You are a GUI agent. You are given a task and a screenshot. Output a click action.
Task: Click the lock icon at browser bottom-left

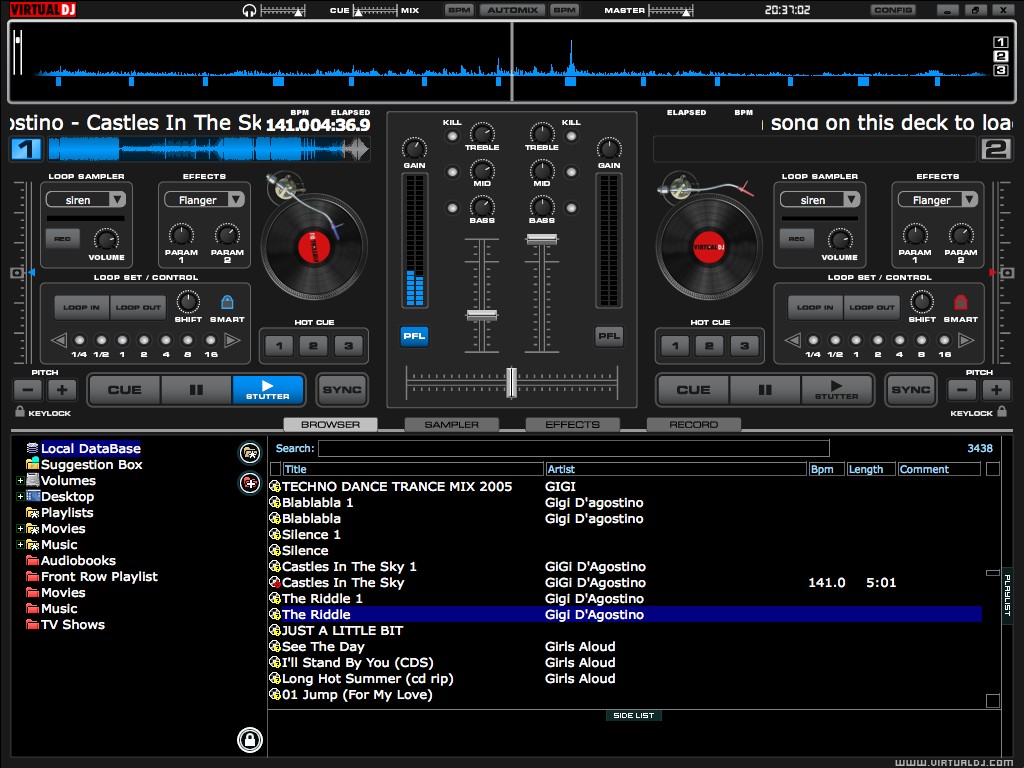[x=249, y=740]
